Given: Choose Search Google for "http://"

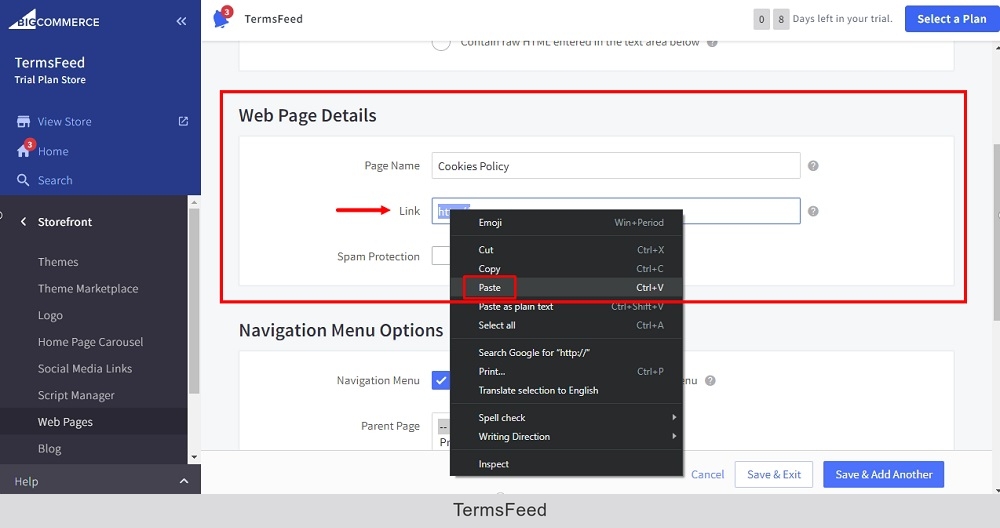Looking at the screenshot, I should (566, 353).
